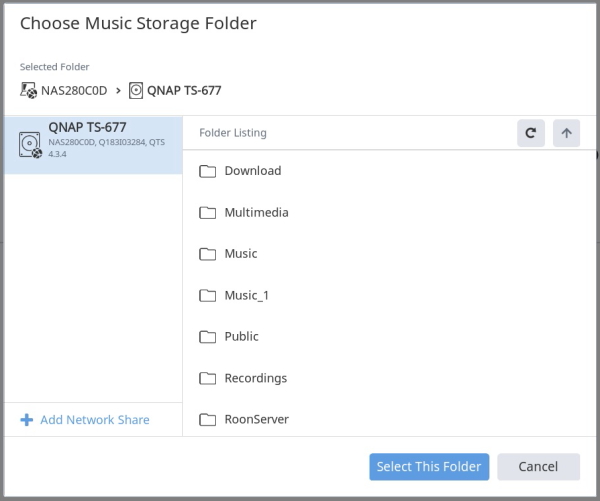Click the Music_1 folder icon
This screenshot has width=600, height=501.
[x=207, y=295]
